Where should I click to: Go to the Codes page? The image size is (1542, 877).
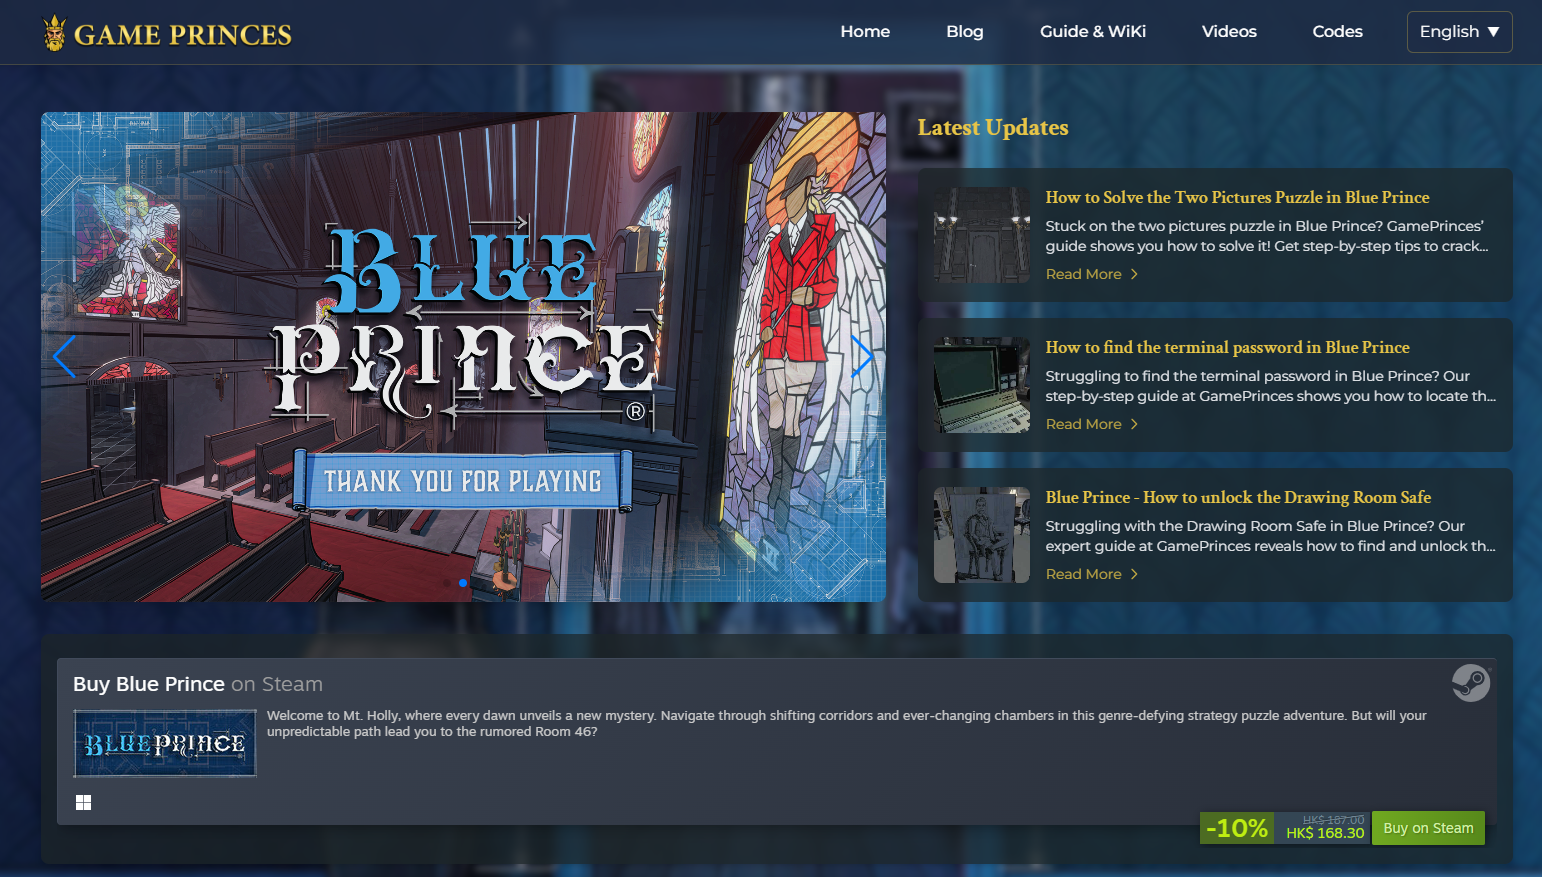pos(1337,31)
